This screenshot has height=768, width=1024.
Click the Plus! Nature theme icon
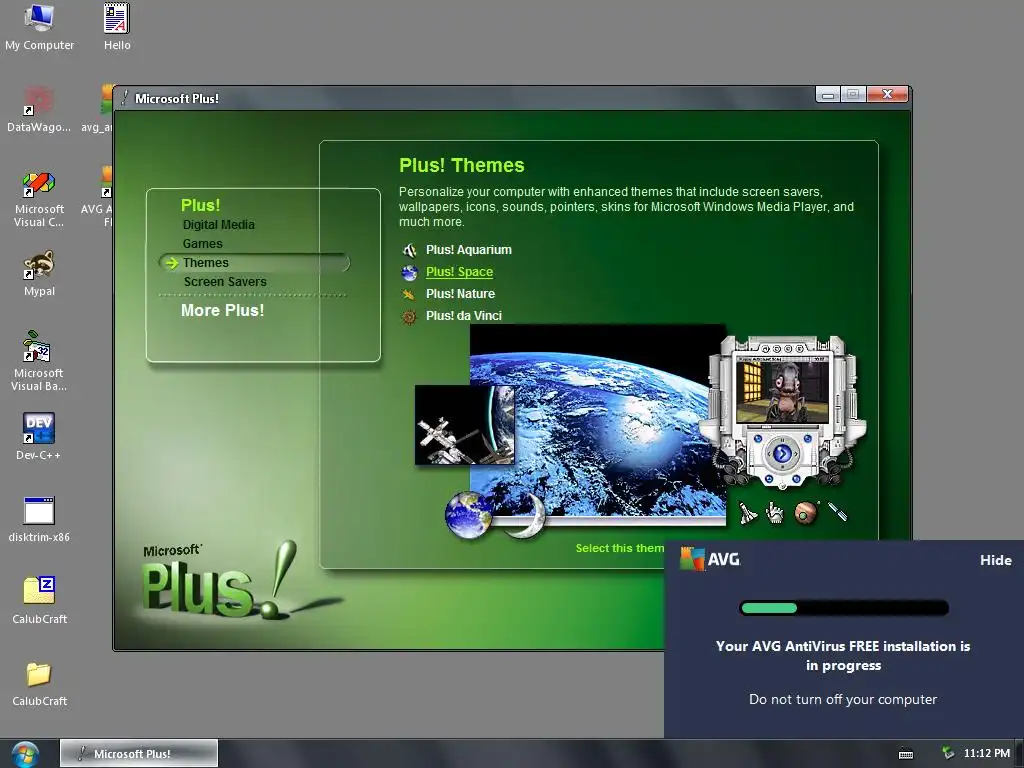coord(409,294)
